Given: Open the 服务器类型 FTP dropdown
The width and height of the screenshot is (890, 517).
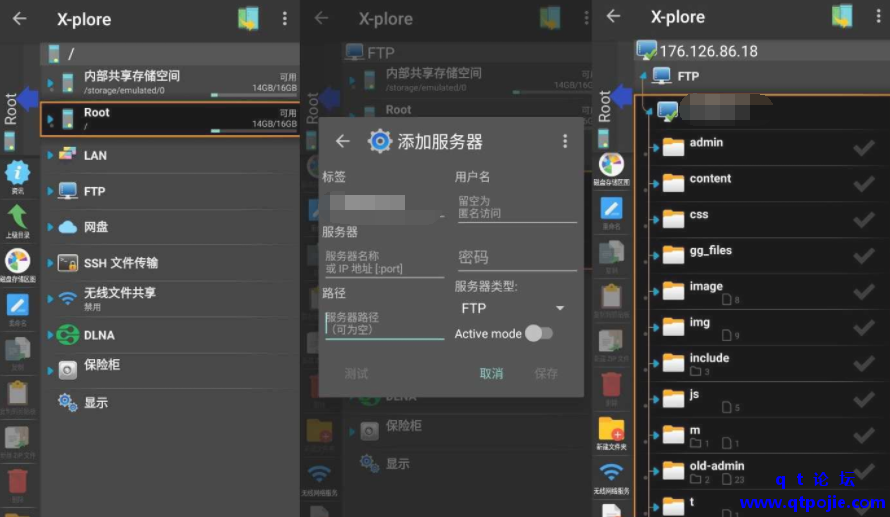Looking at the screenshot, I should pyautogui.click(x=513, y=308).
